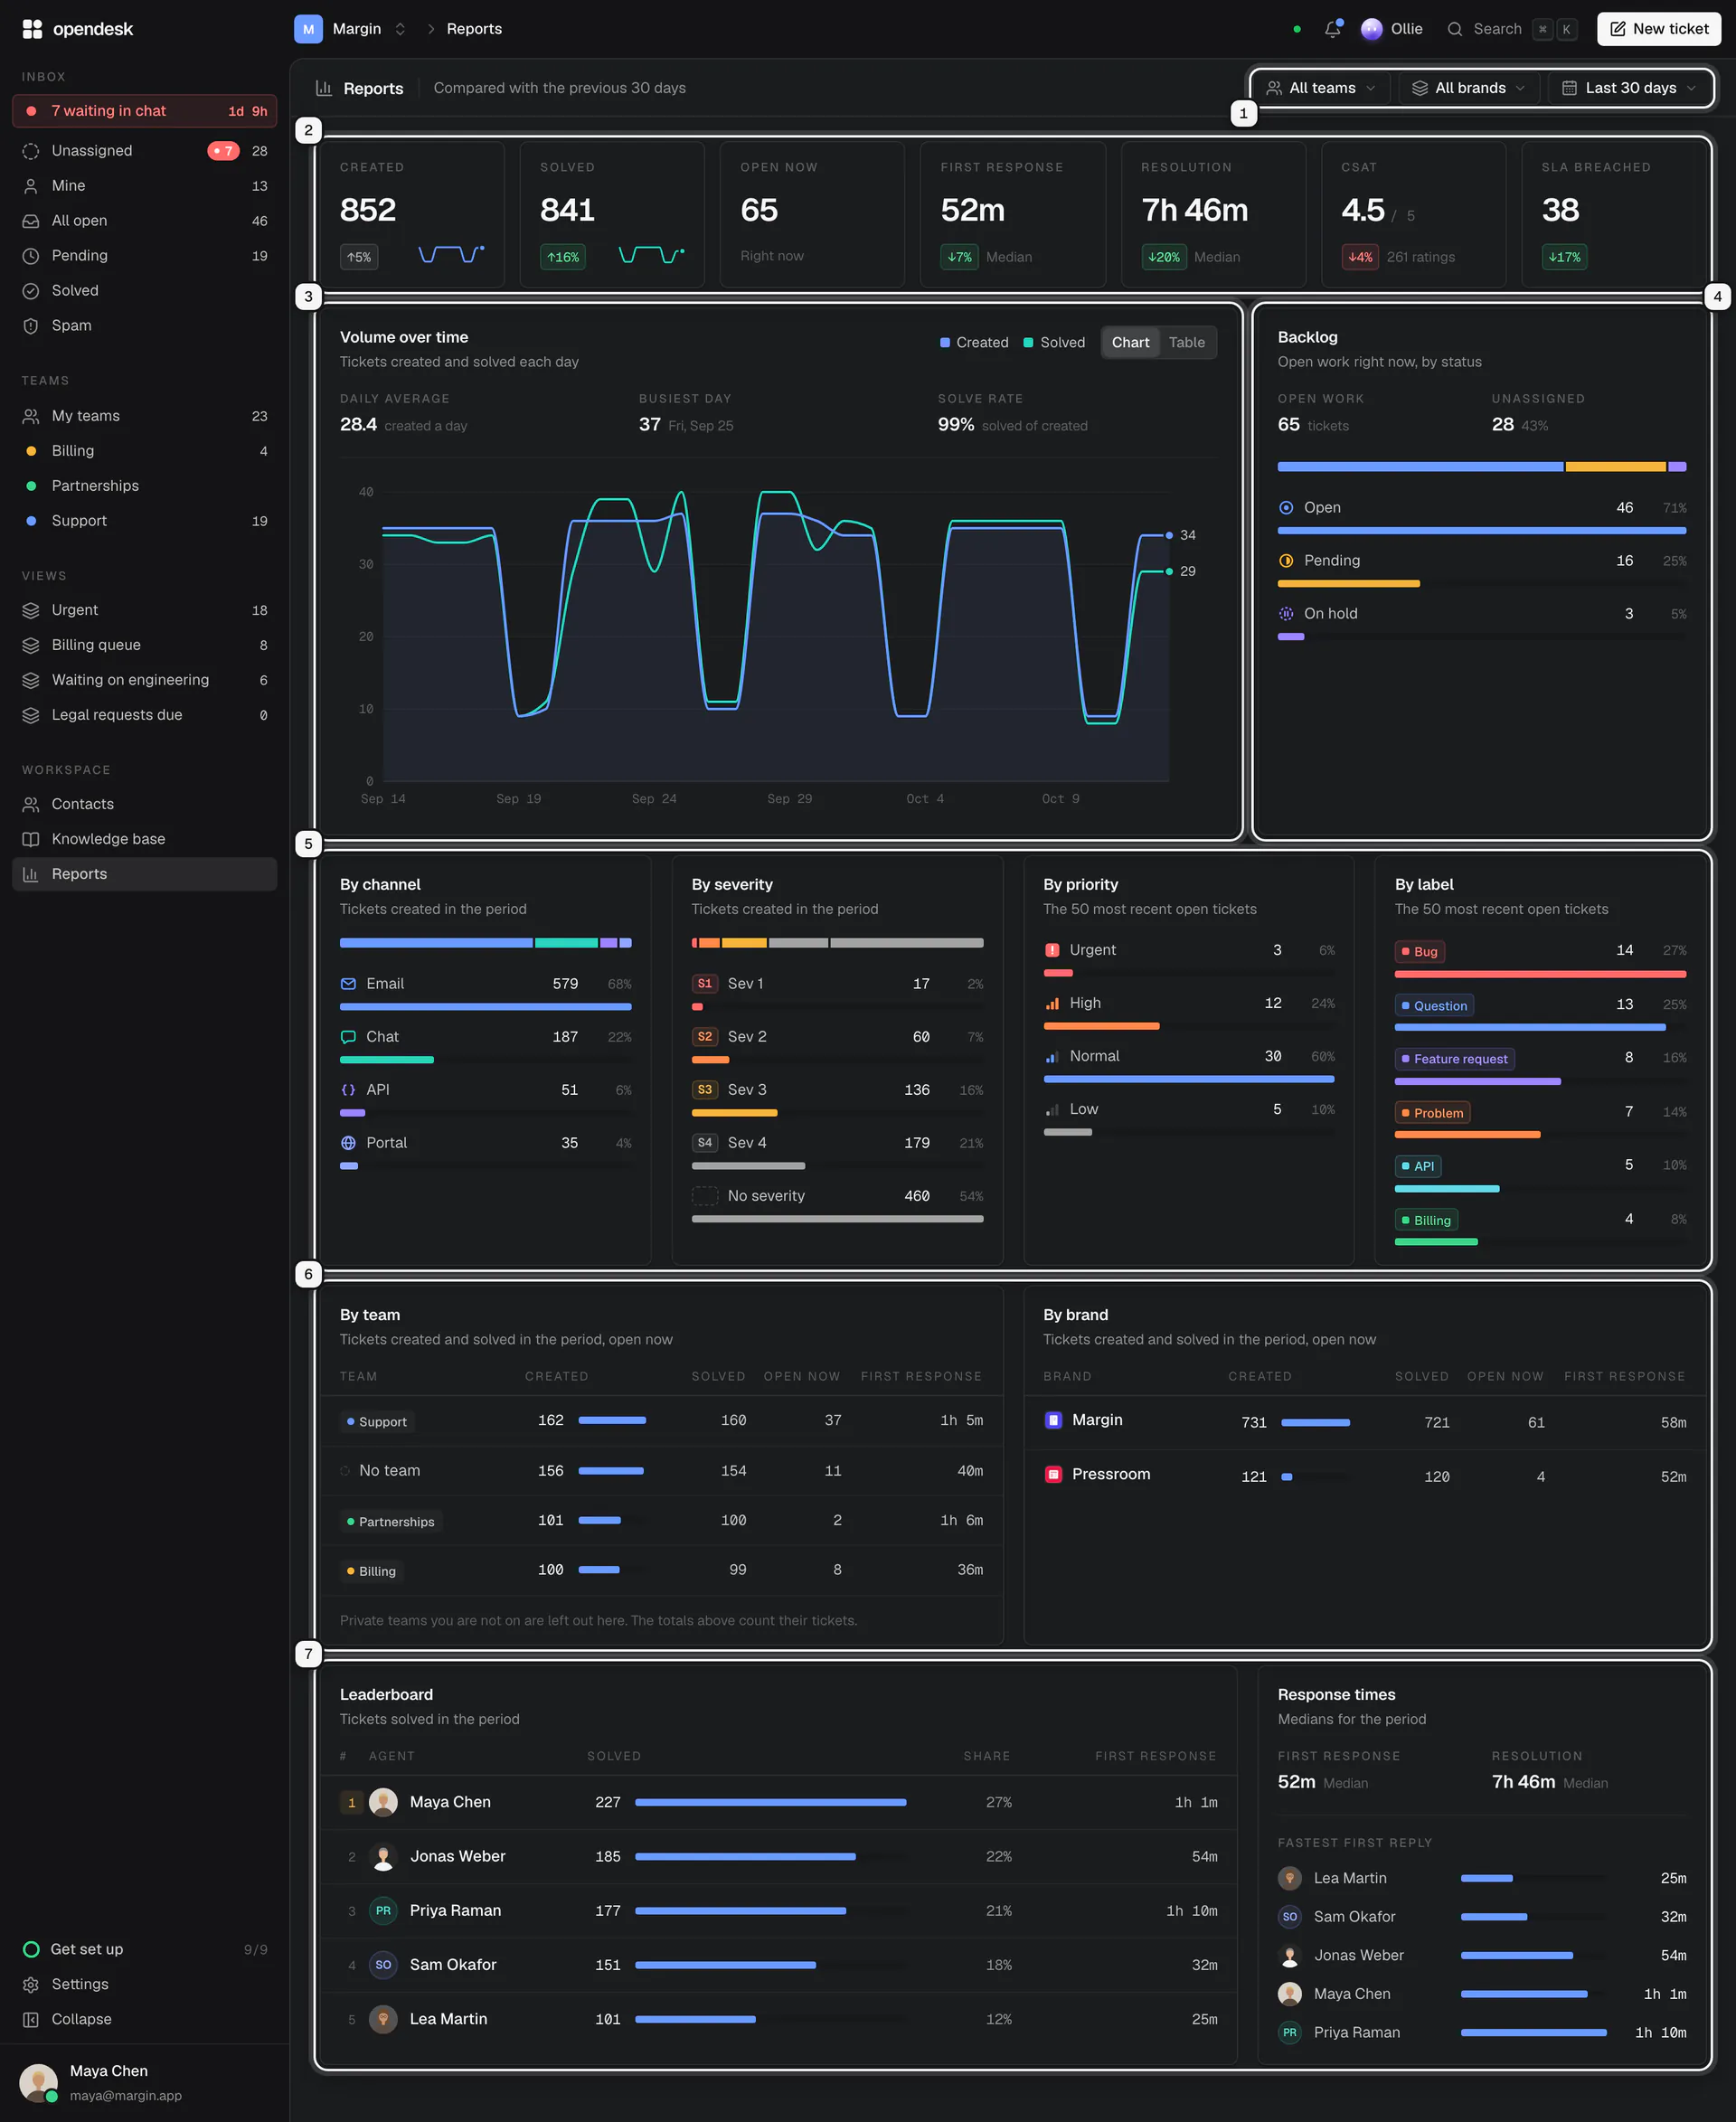Viewport: 1736px width, 2122px height.
Task: Click the Solved checkmark icon
Action: pos(31,291)
